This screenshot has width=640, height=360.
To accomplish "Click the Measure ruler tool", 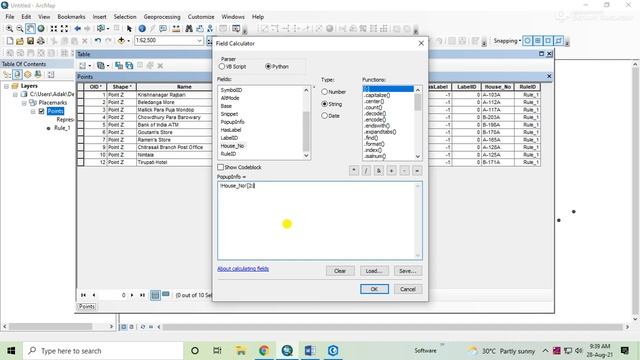I will [176, 29].
